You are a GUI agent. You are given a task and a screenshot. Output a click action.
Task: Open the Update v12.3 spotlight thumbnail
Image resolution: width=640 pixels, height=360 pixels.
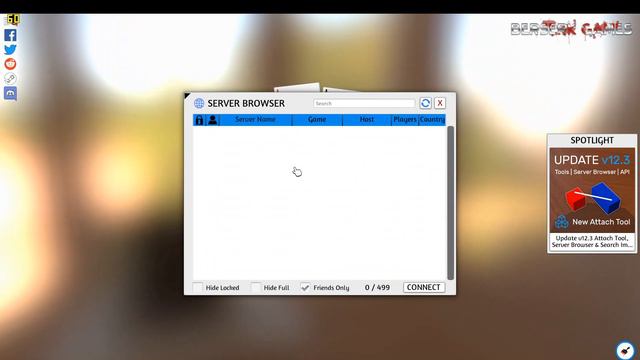coord(592,190)
